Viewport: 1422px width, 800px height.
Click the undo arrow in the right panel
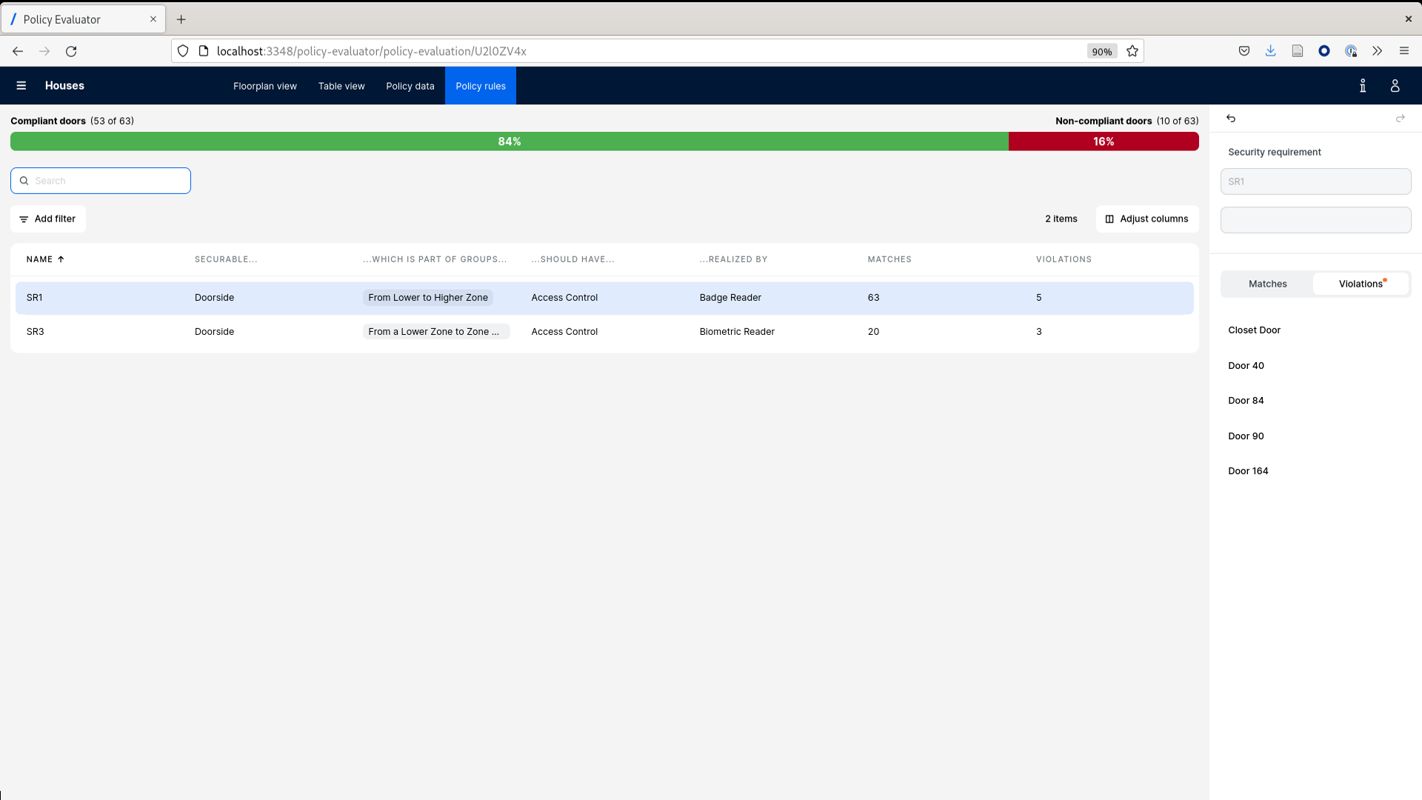(x=1230, y=118)
